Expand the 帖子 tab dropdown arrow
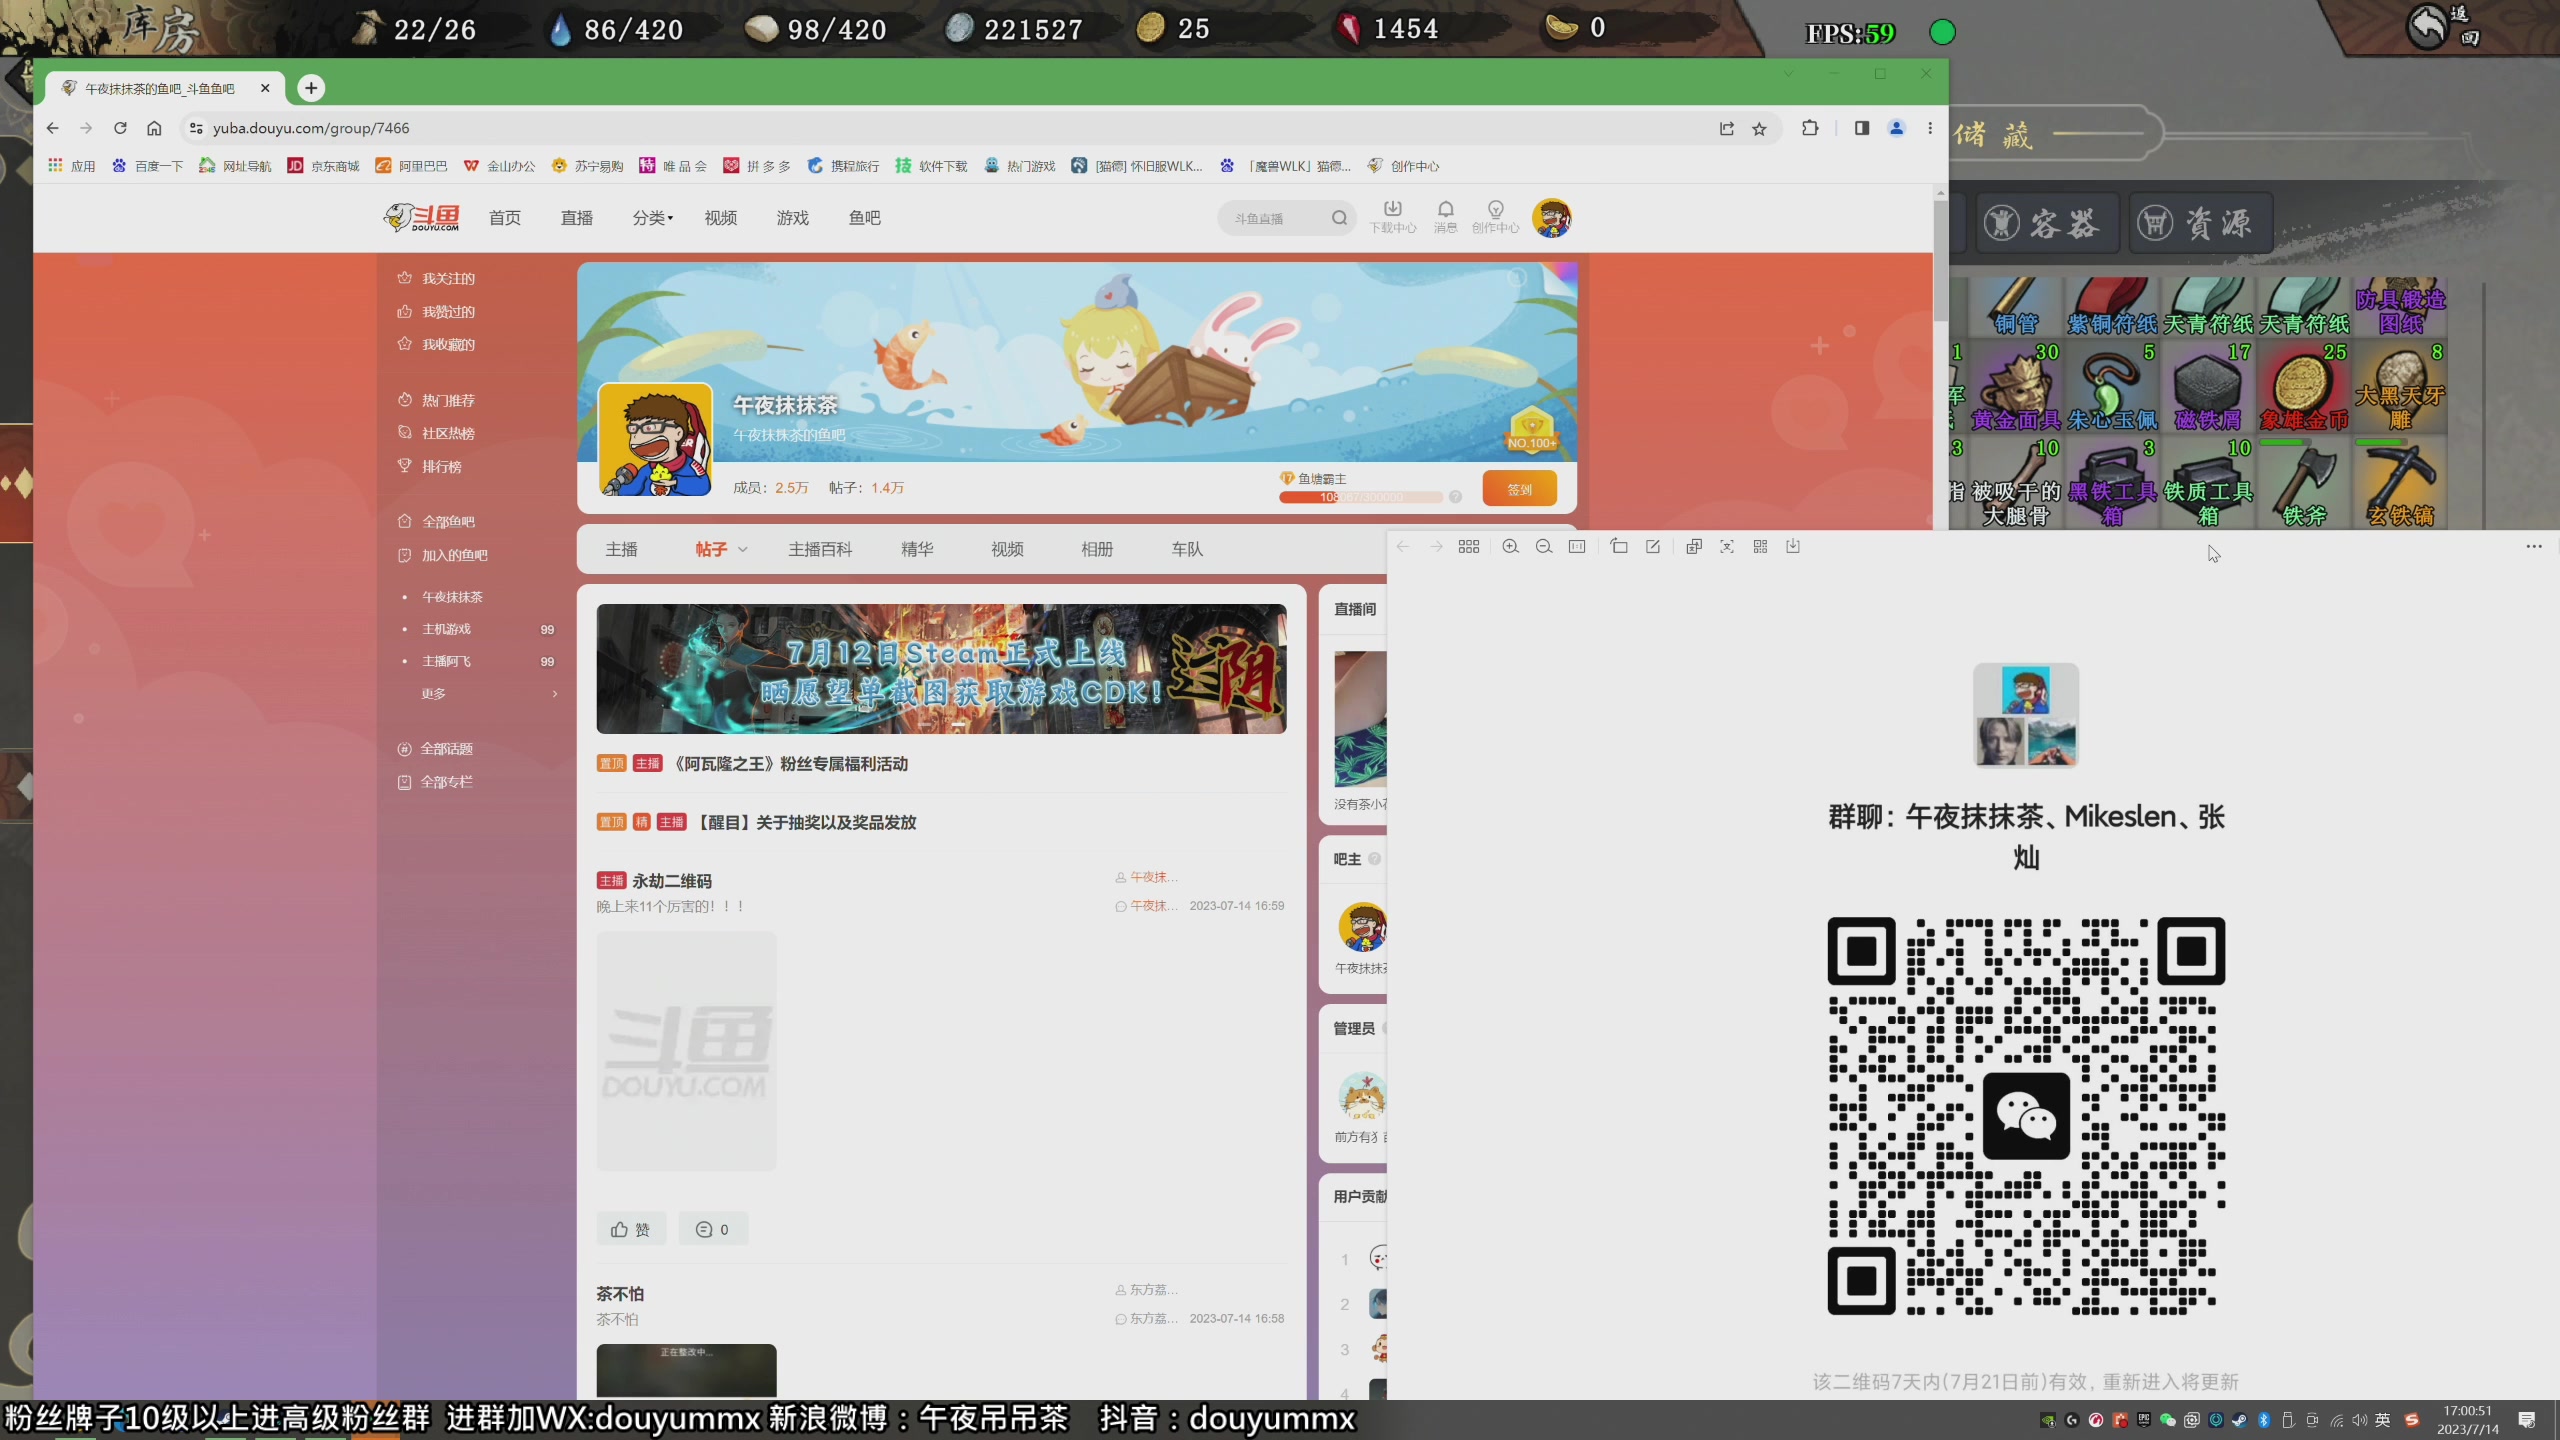 click(743, 550)
